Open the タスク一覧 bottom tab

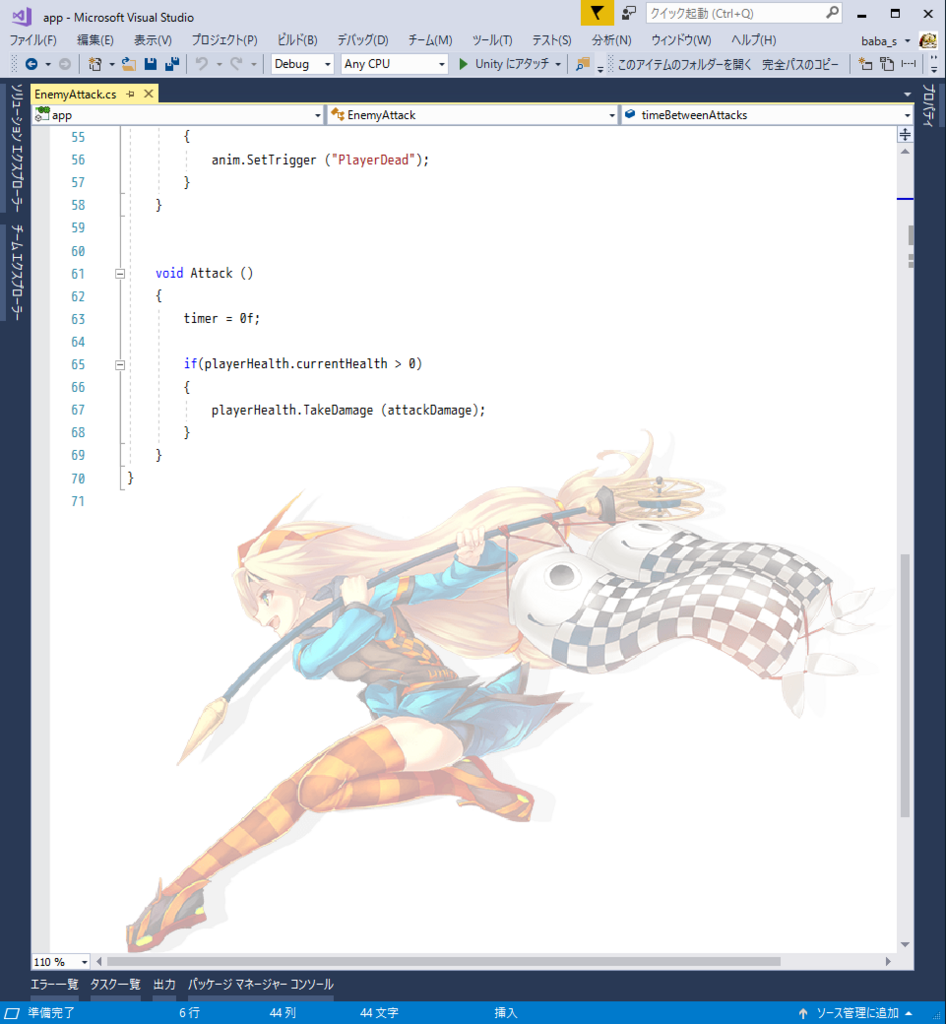pos(116,984)
